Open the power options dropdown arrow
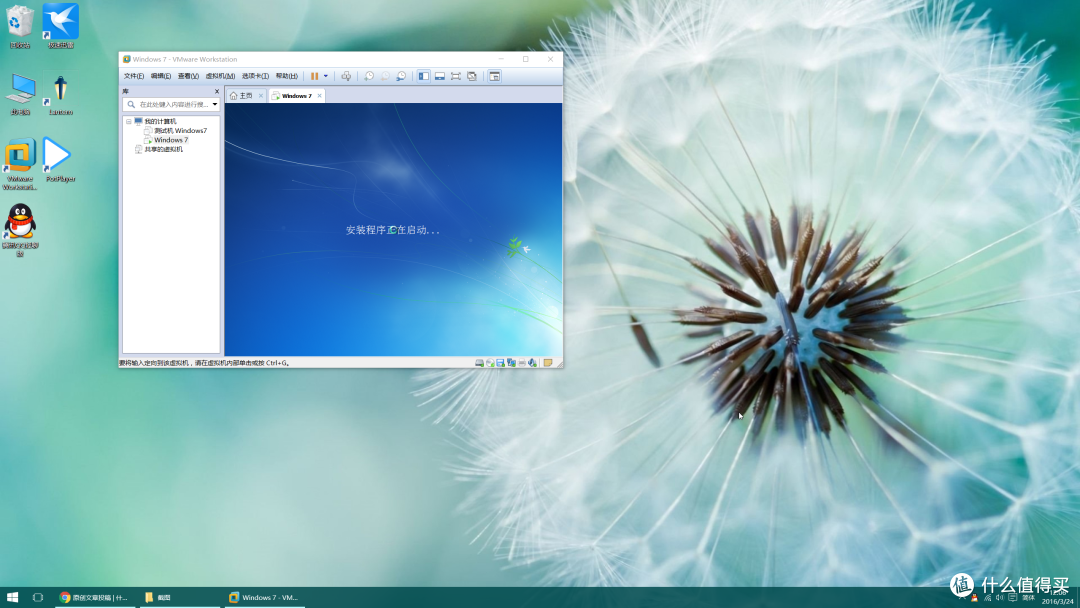Viewport: 1080px width, 608px height. [x=326, y=76]
